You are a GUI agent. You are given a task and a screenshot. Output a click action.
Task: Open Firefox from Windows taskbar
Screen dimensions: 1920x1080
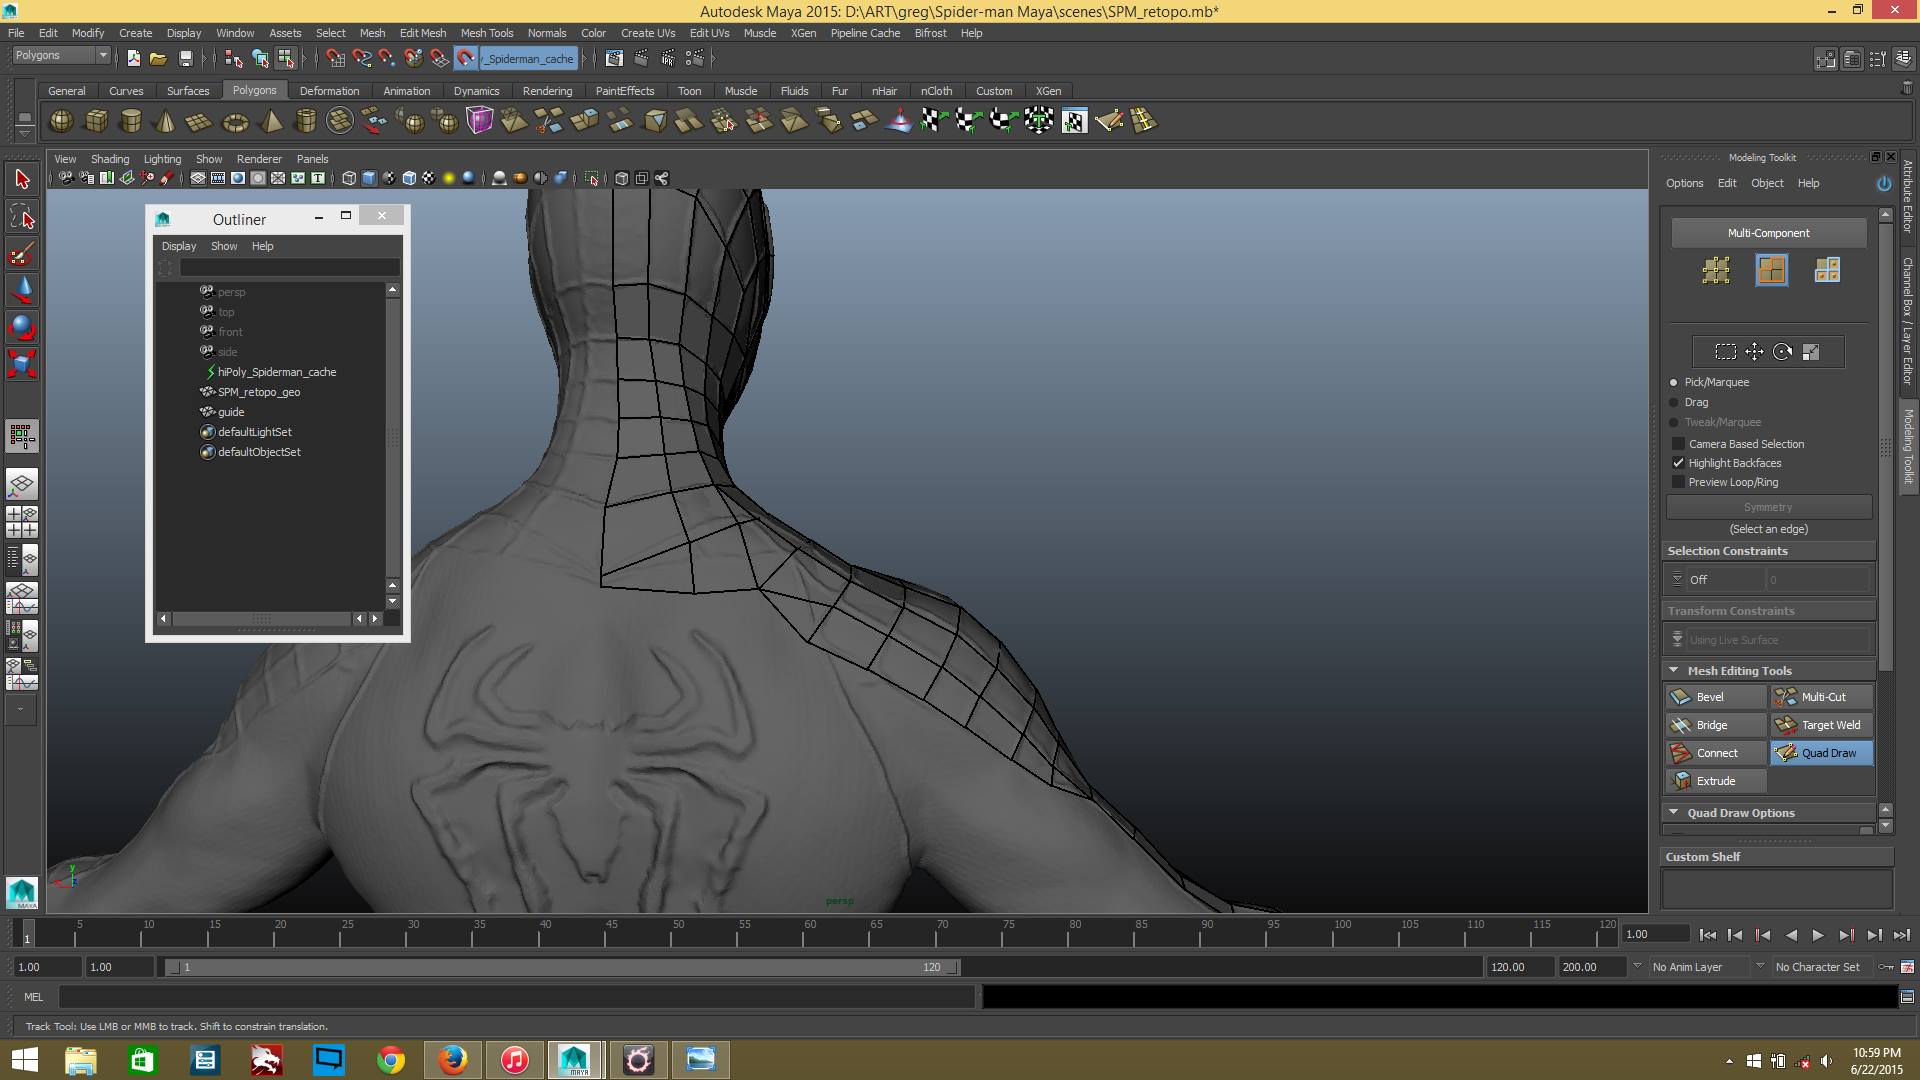[452, 1060]
